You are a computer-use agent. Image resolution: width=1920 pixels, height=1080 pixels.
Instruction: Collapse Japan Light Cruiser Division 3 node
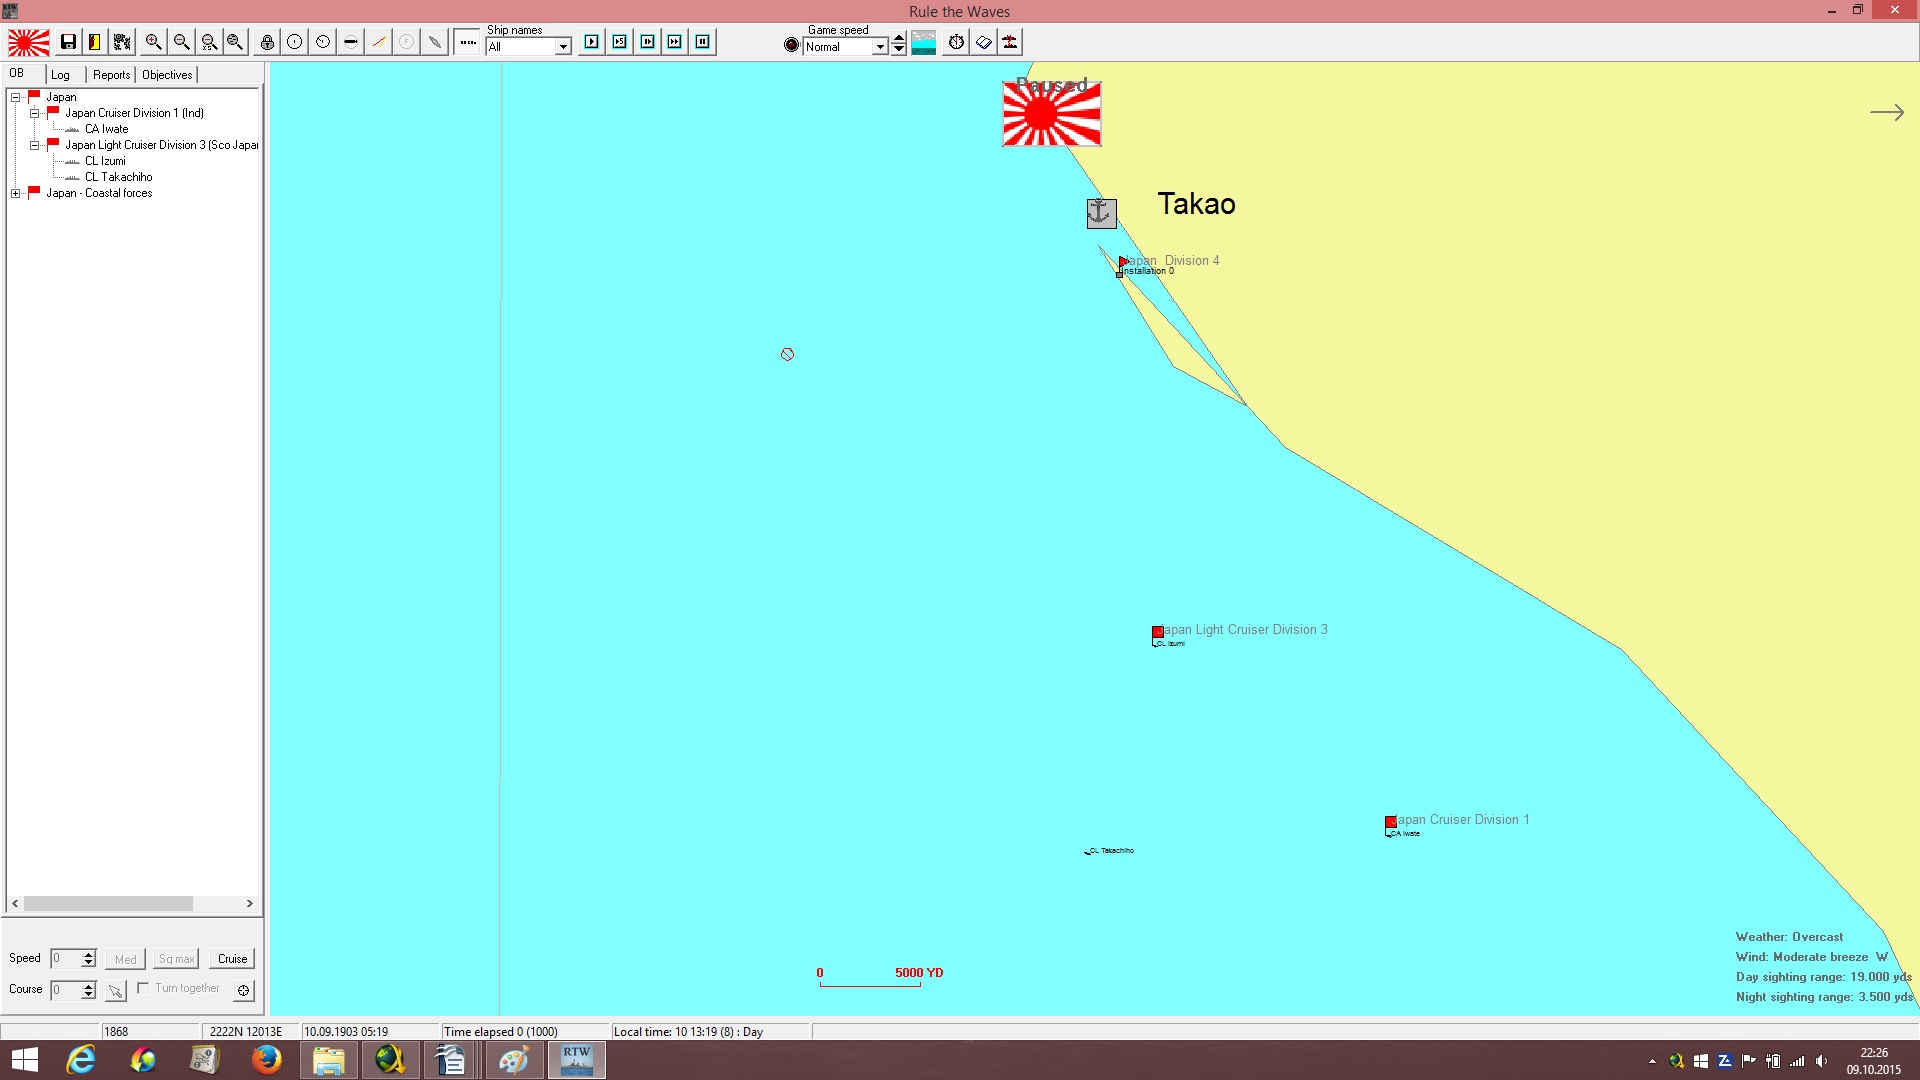tap(34, 145)
